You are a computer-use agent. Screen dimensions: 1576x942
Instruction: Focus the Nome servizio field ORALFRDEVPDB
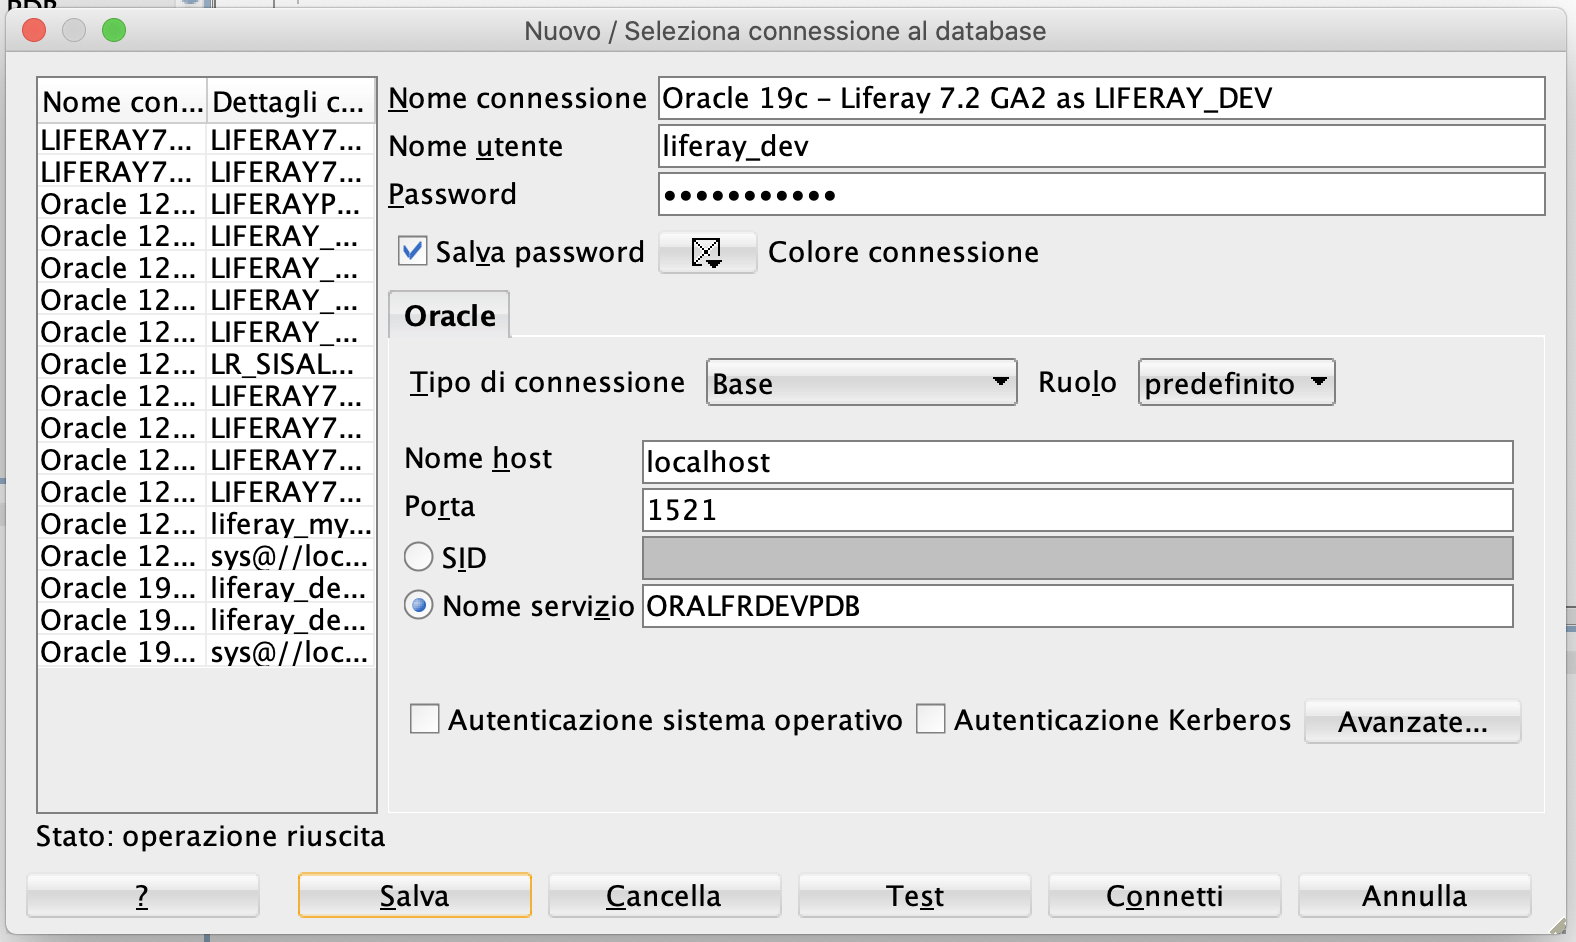coord(1077,606)
